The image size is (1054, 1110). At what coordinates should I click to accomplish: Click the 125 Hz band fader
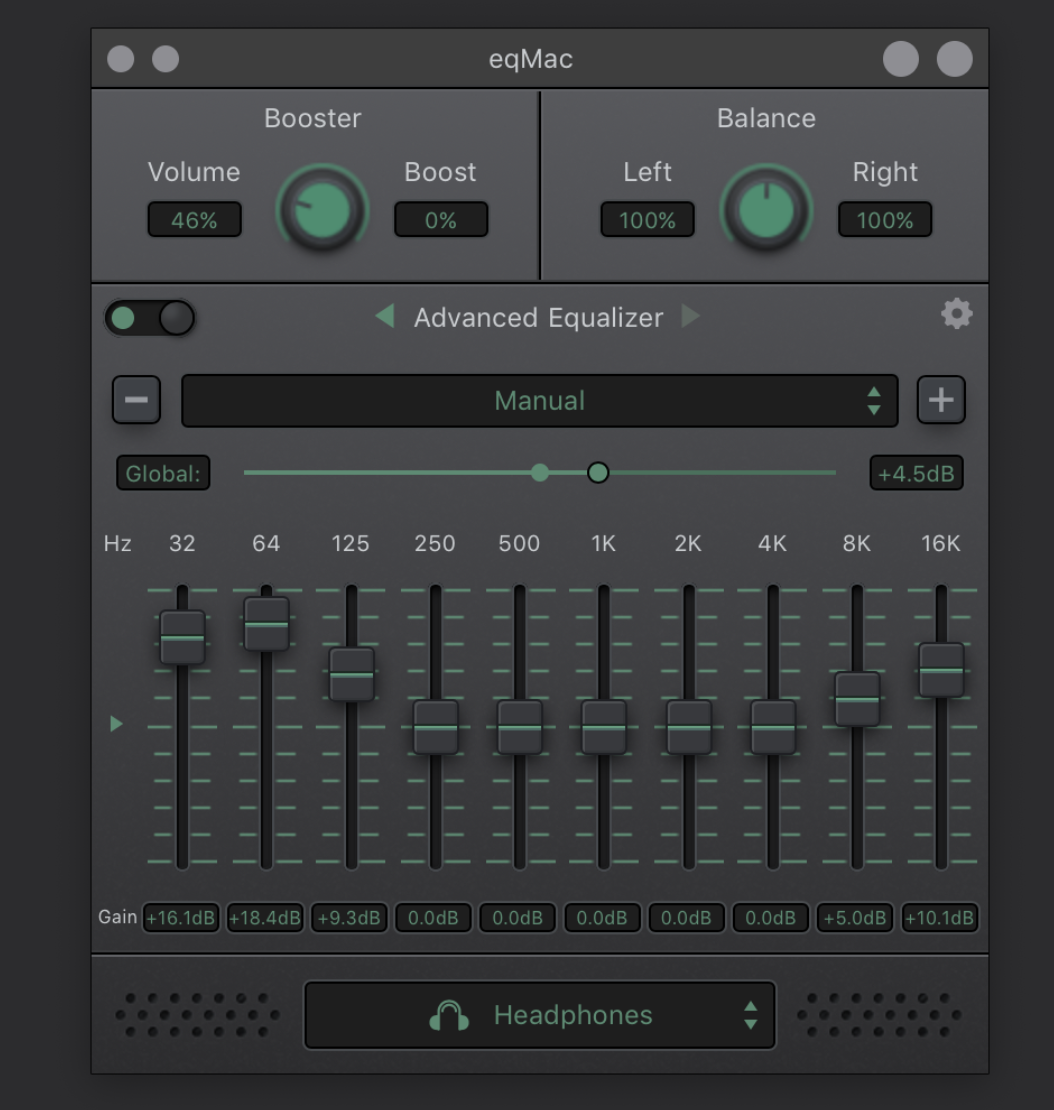click(352, 675)
